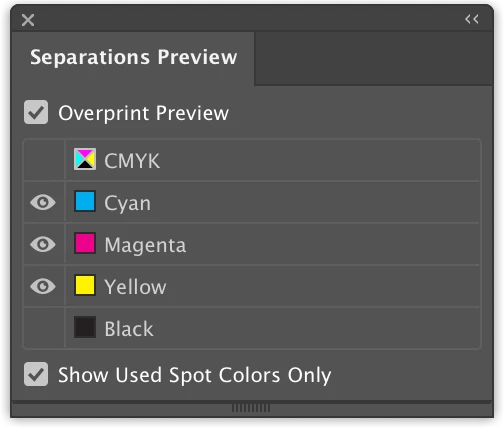Viewport: 504px width, 432px height.
Task: Collapse panel with double chevron icon
Action: [x=472, y=19]
